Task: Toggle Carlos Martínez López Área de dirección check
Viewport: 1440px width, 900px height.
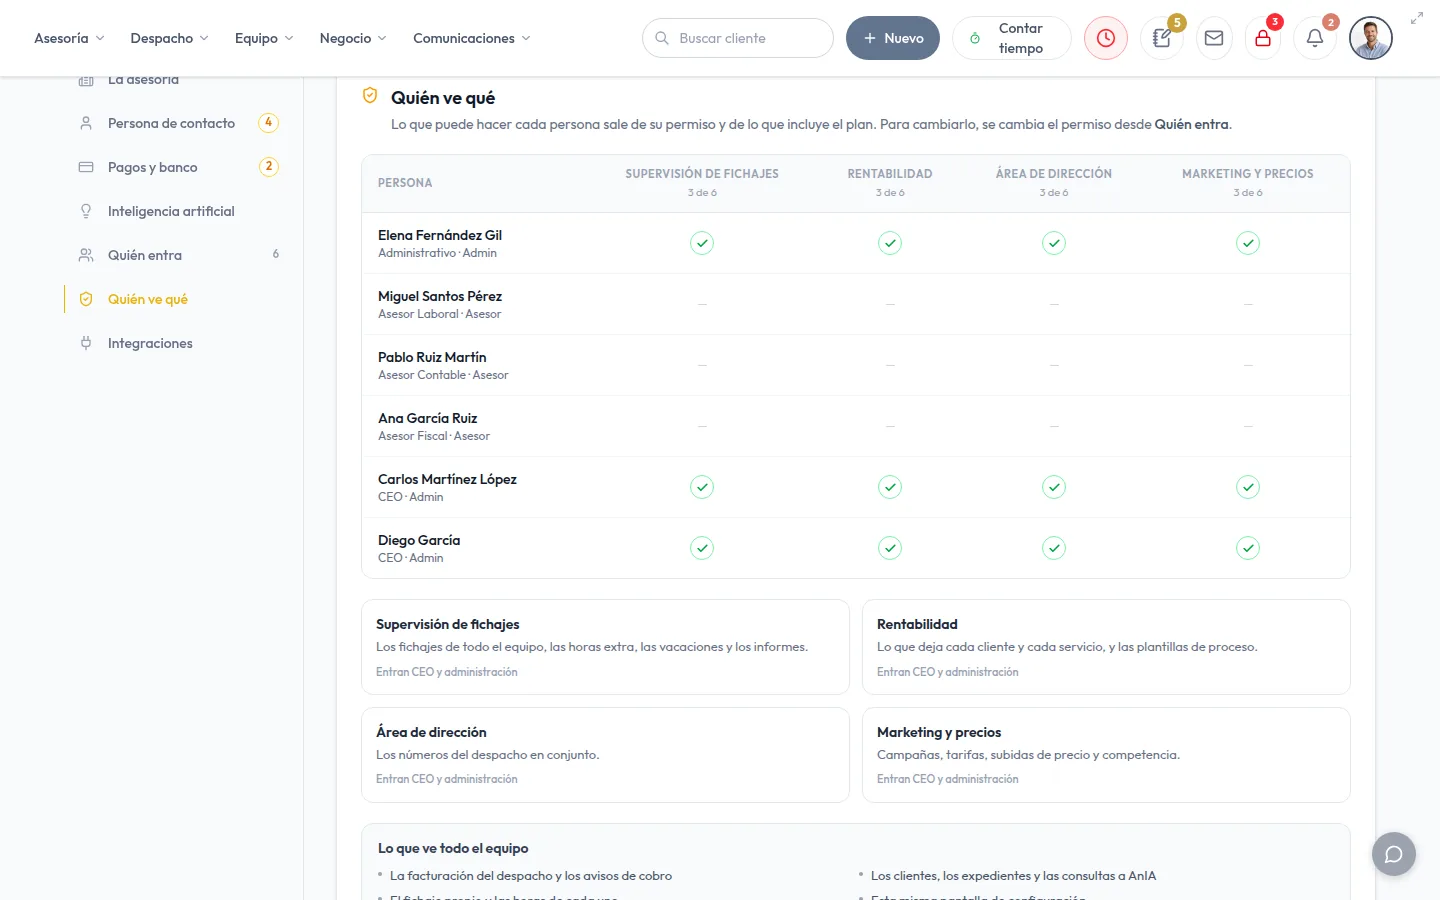Action: [1054, 487]
